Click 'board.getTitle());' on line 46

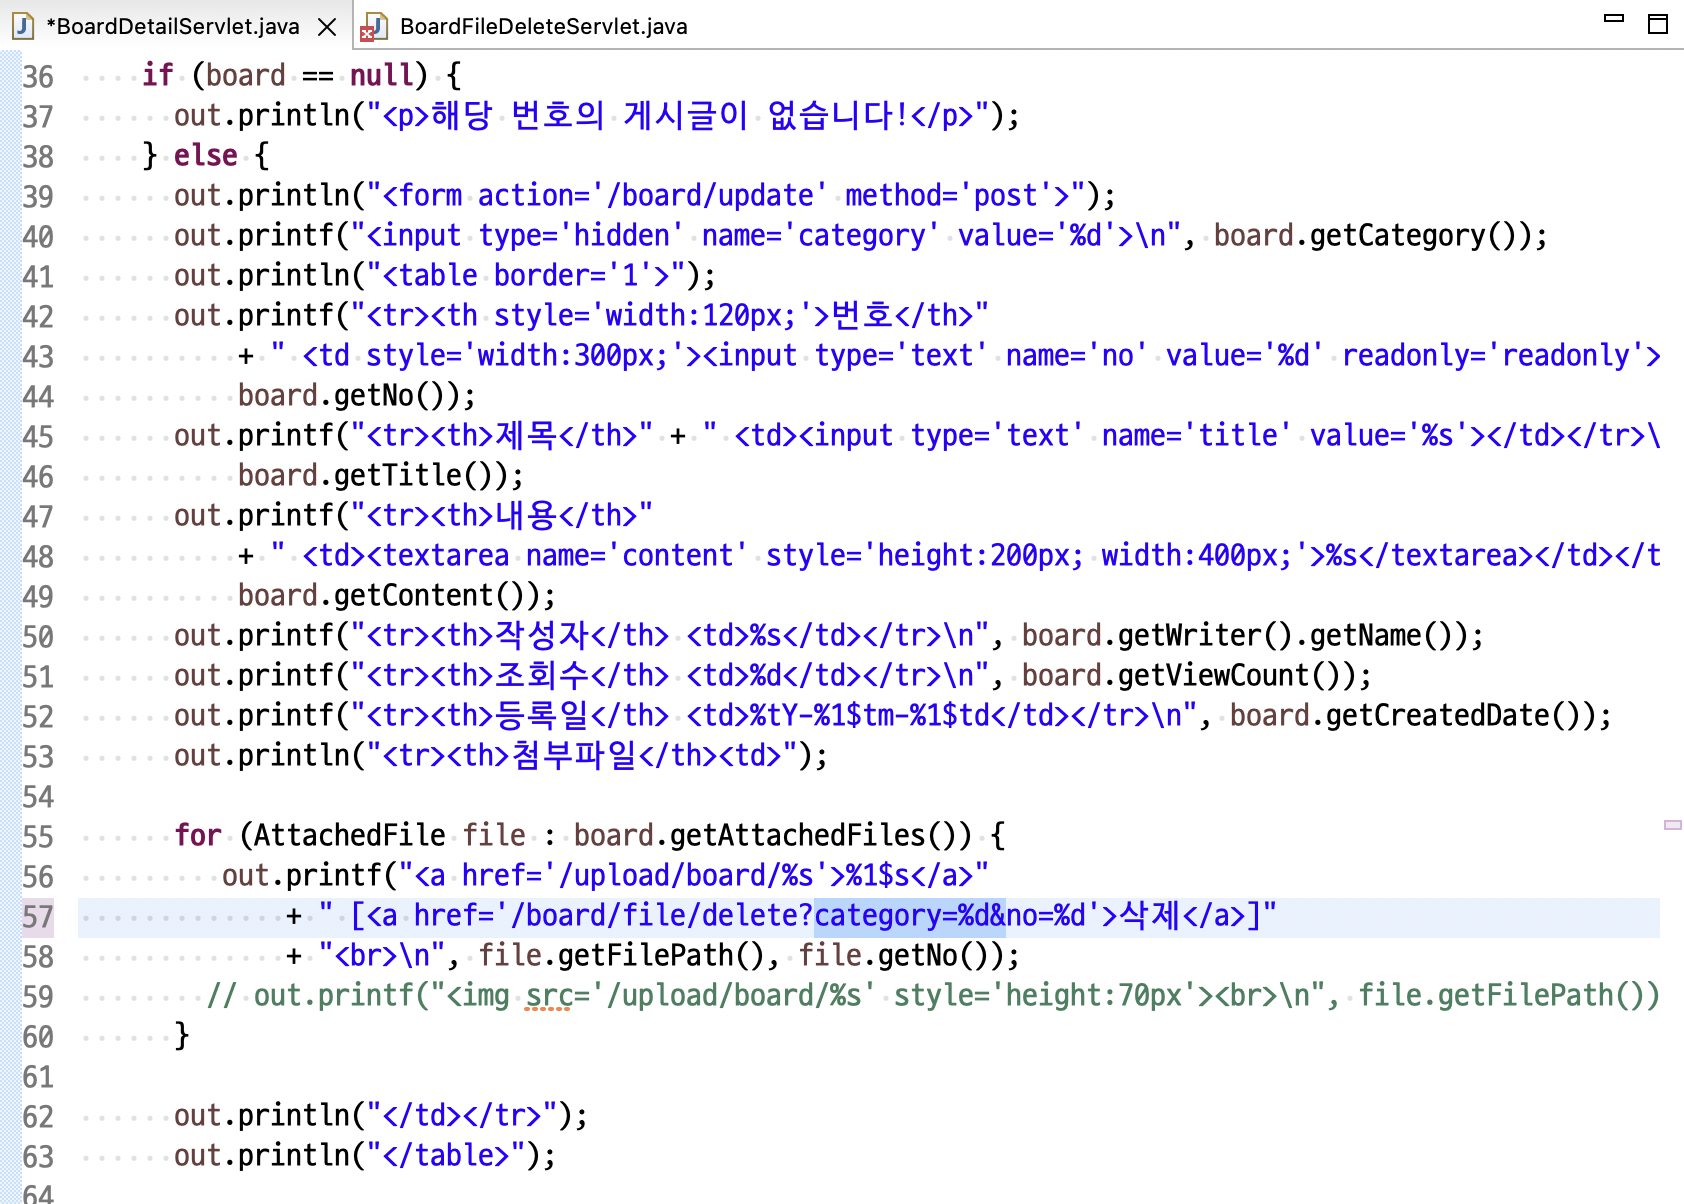pos(381,475)
